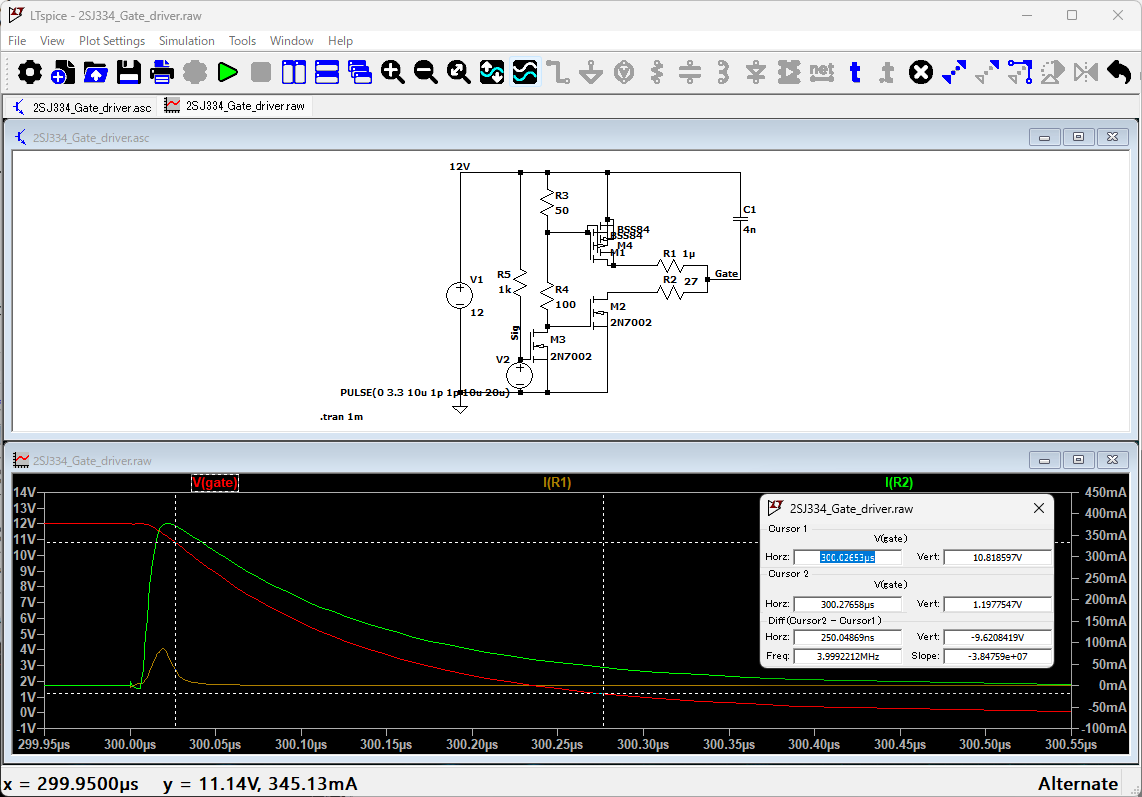Click the Save floppy disk icon

click(x=128, y=72)
